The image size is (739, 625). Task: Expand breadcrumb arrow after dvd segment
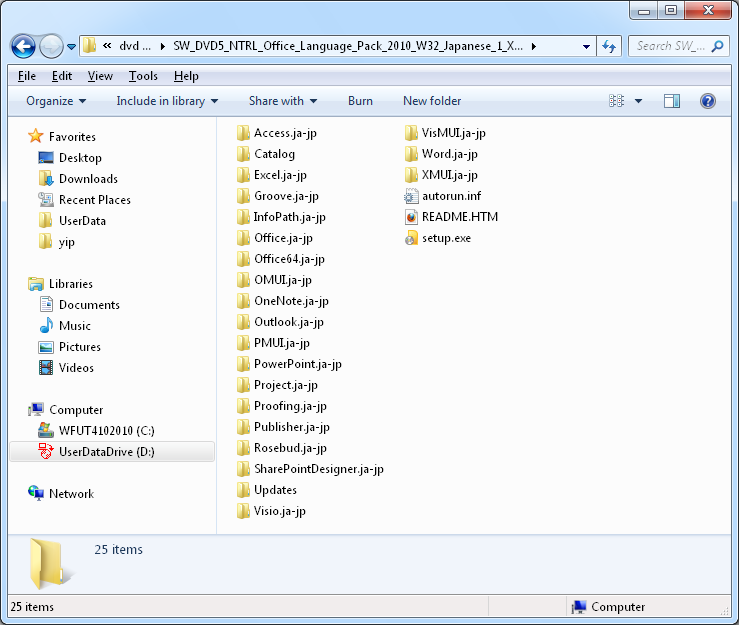(163, 46)
